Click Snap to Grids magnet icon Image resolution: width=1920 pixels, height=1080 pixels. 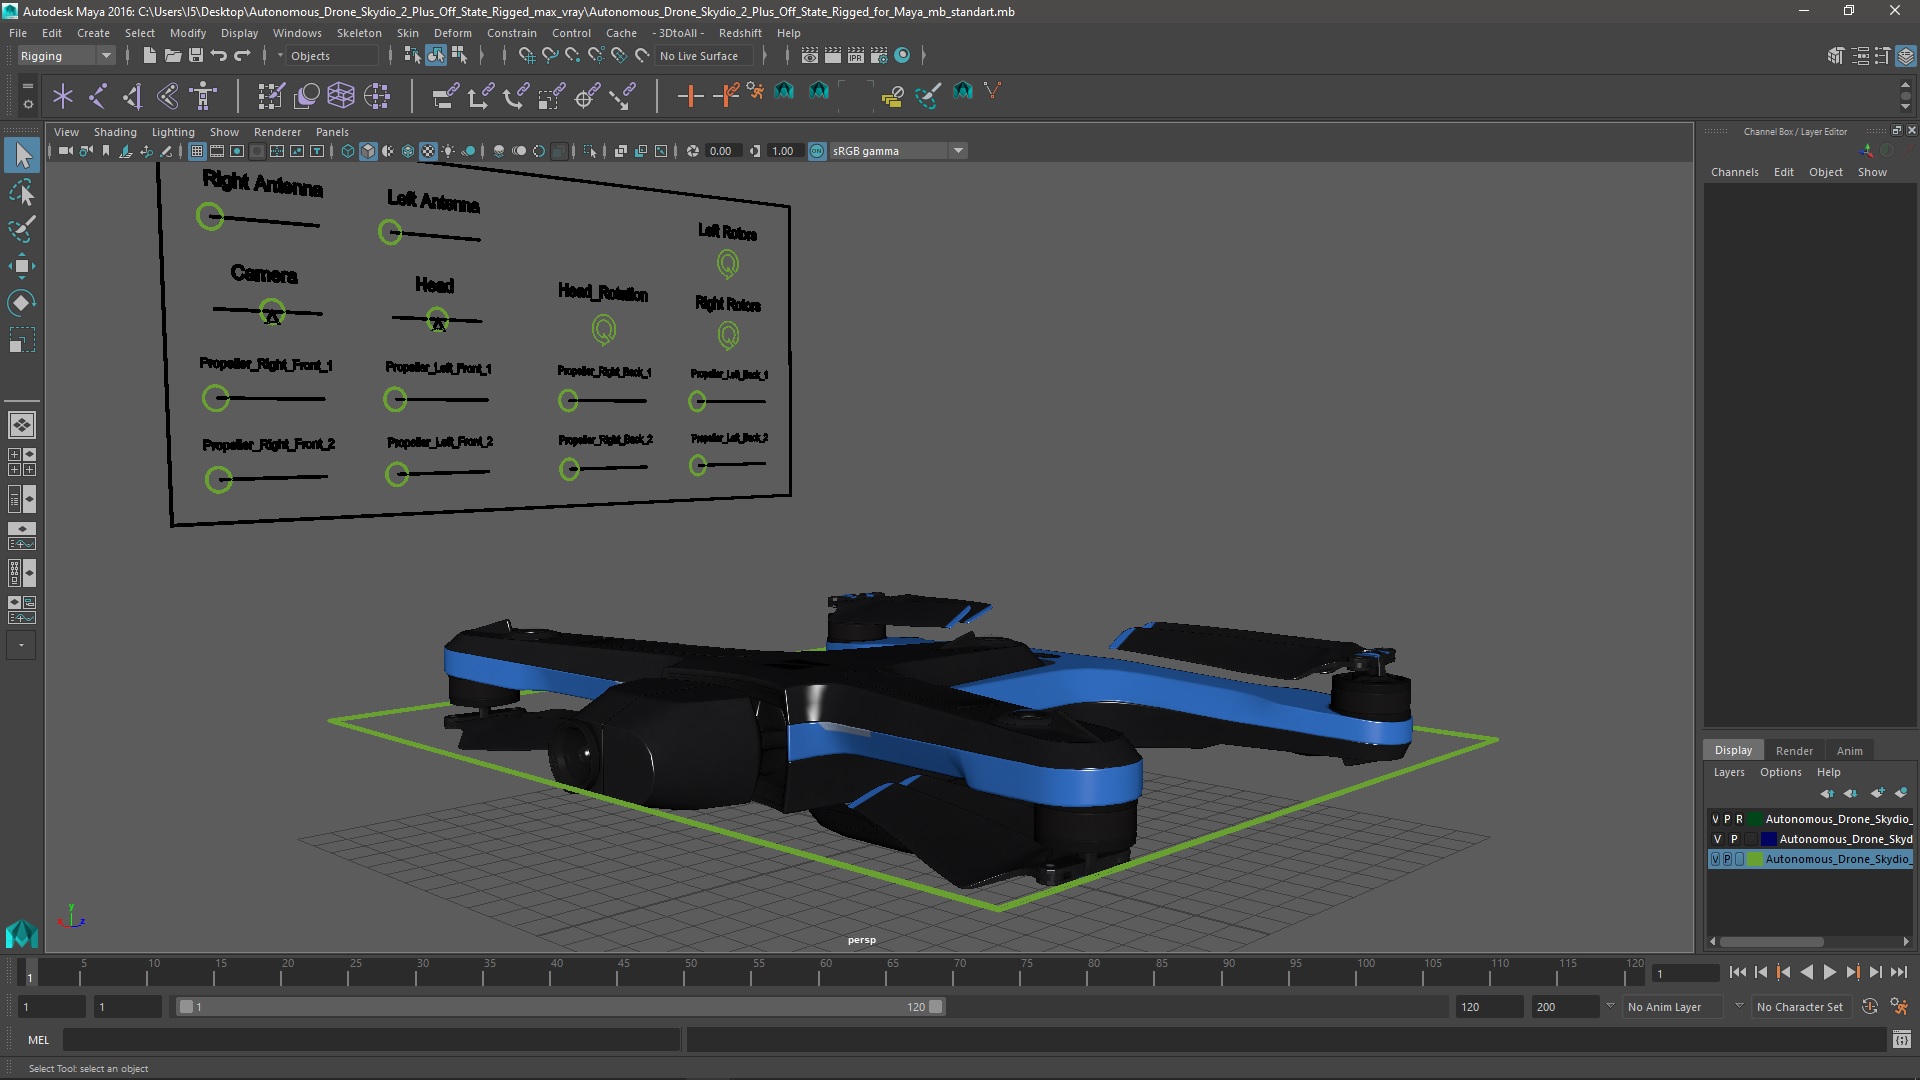point(526,56)
